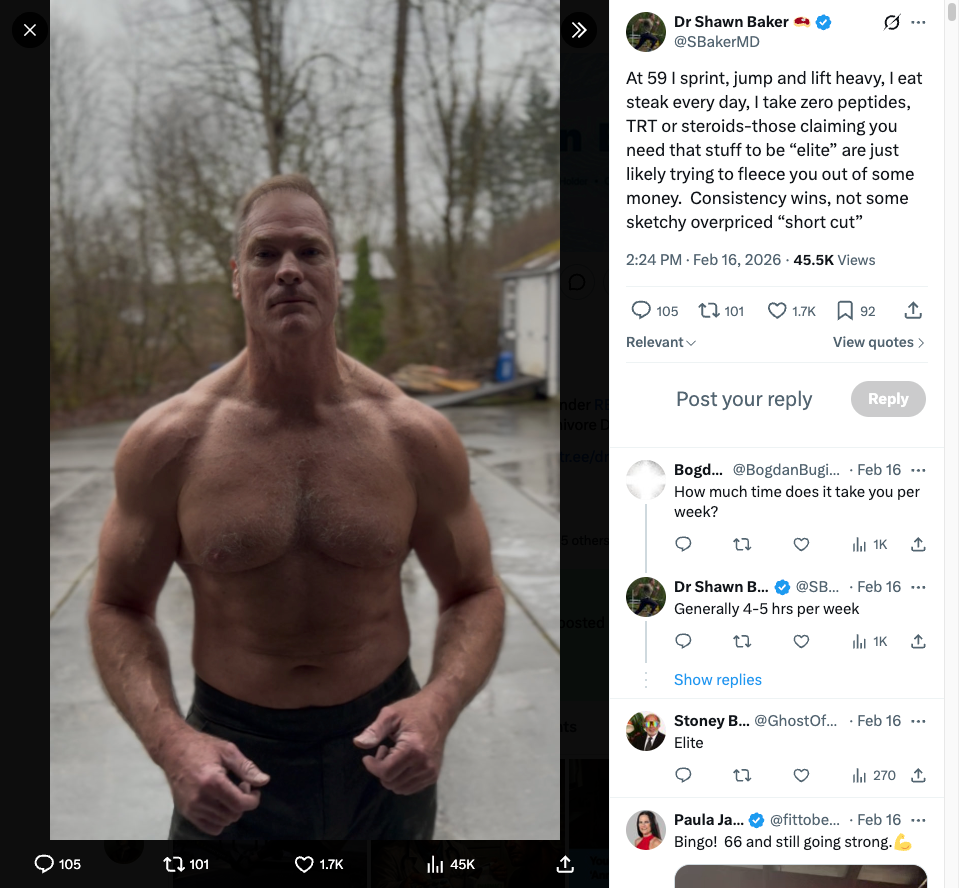The height and width of the screenshot is (888, 959).
Task: Focus the Post your reply field
Action: pos(744,399)
